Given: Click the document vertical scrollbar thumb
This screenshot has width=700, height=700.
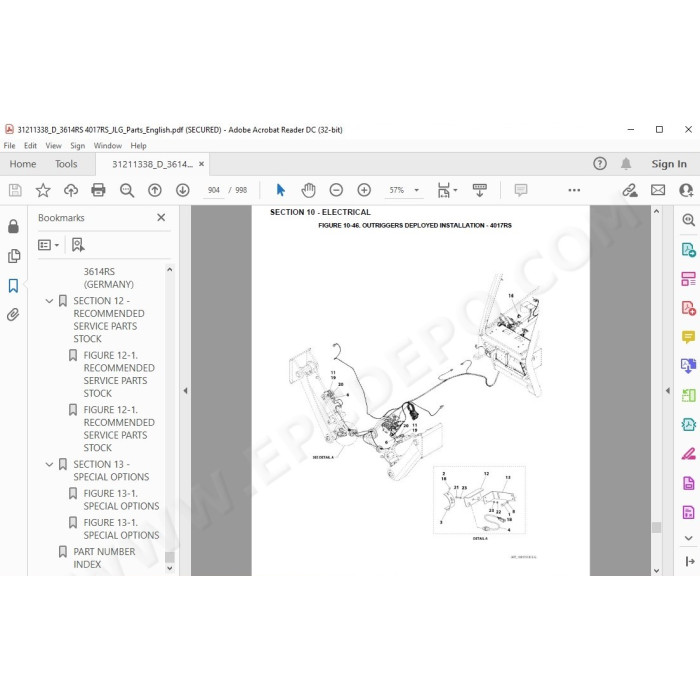Looking at the screenshot, I should [x=656, y=527].
